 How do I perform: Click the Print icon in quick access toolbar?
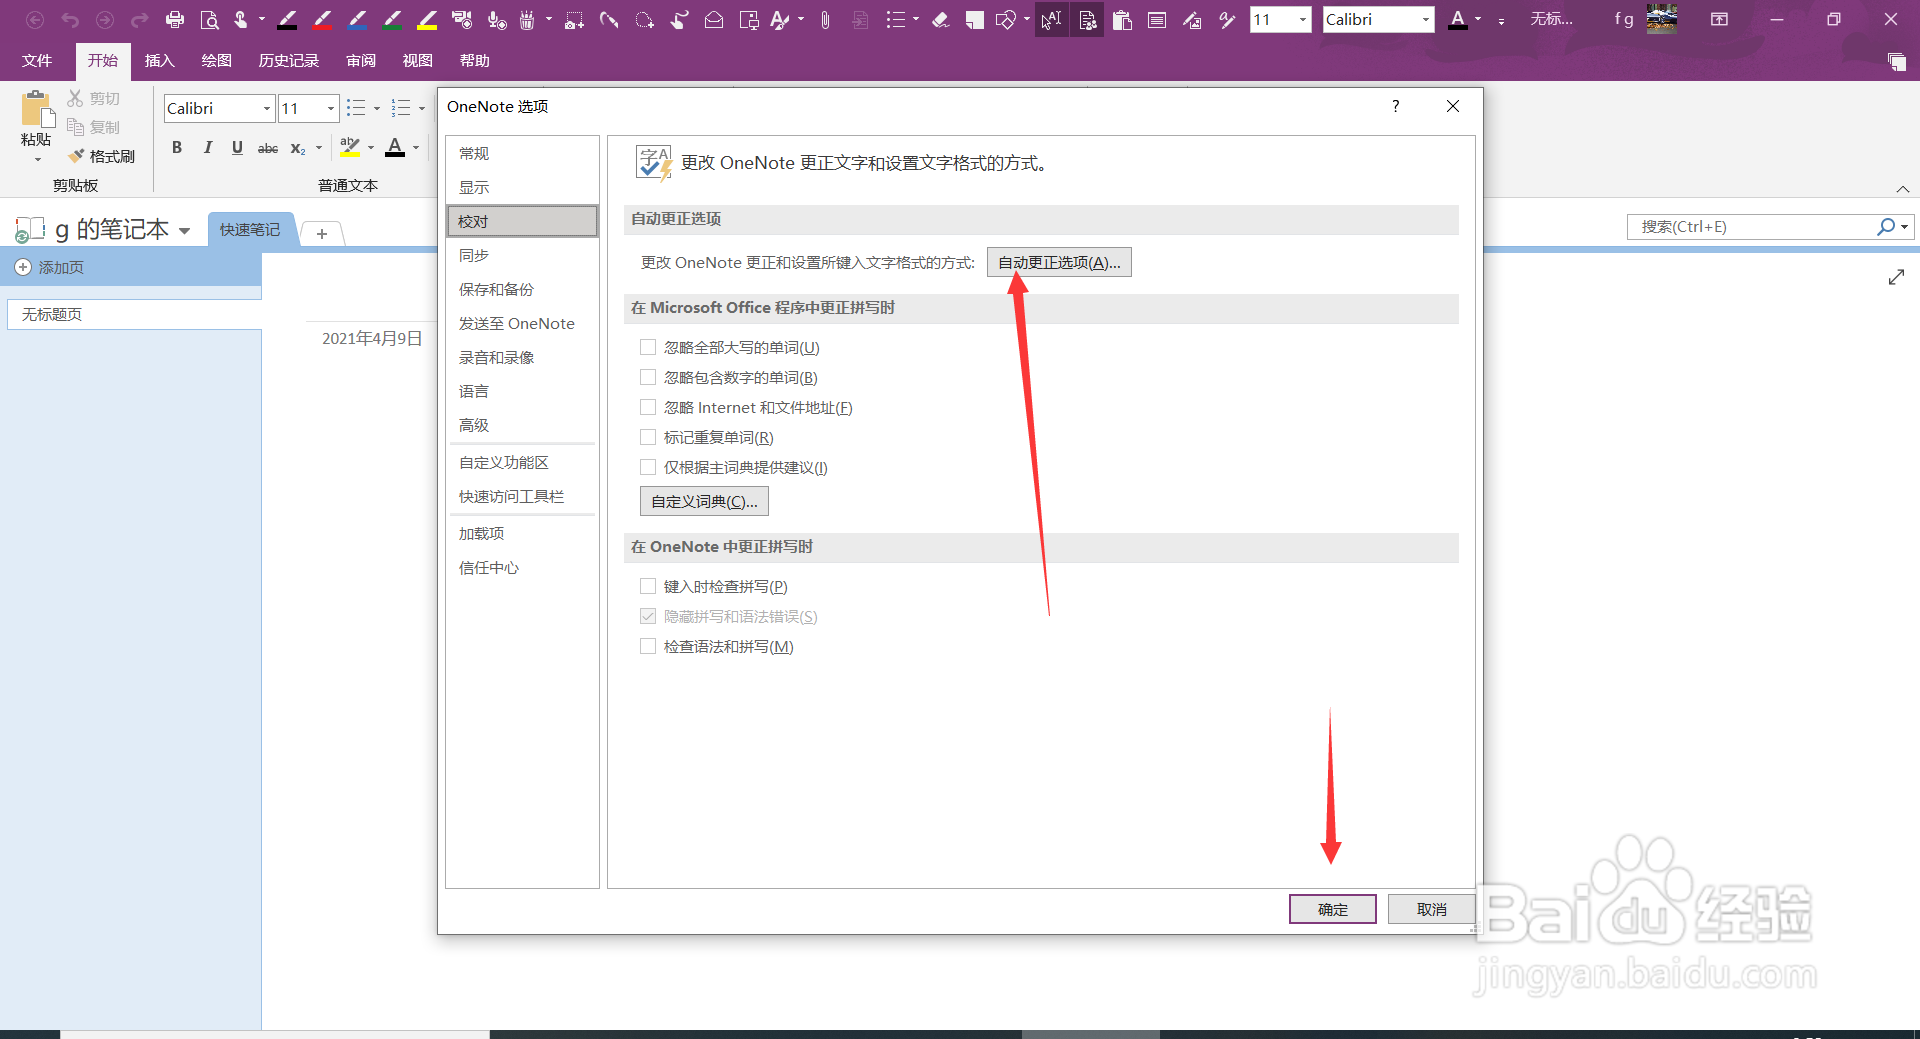tap(175, 19)
